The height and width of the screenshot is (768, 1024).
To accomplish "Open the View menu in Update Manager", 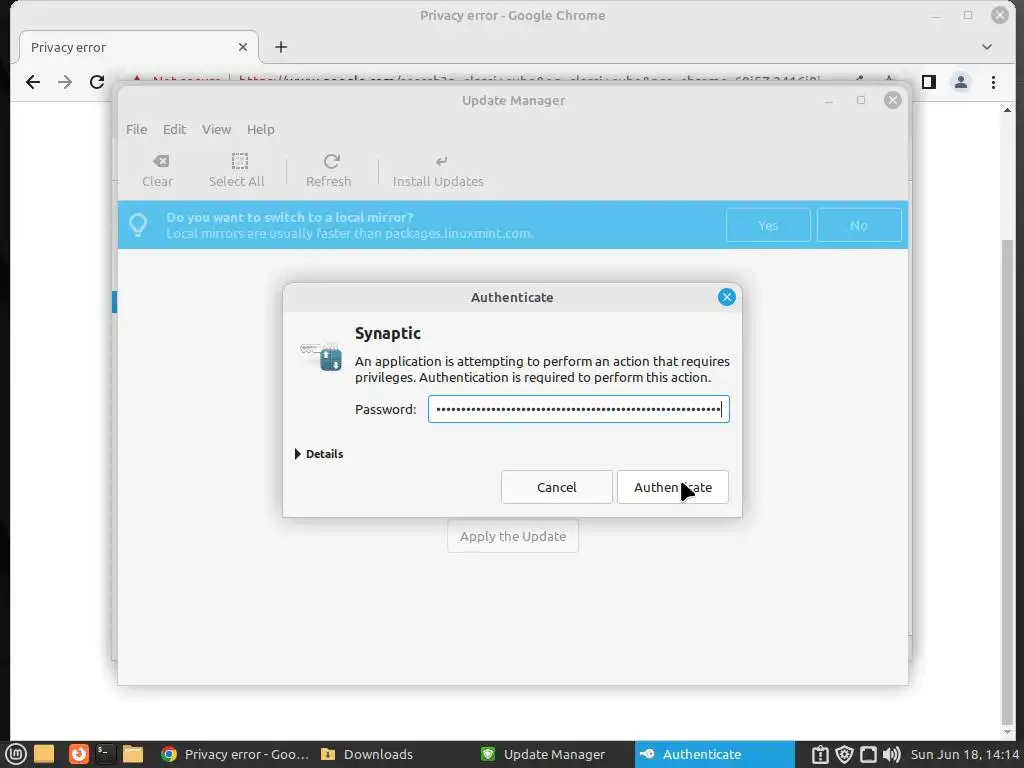I will pyautogui.click(x=216, y=129).
